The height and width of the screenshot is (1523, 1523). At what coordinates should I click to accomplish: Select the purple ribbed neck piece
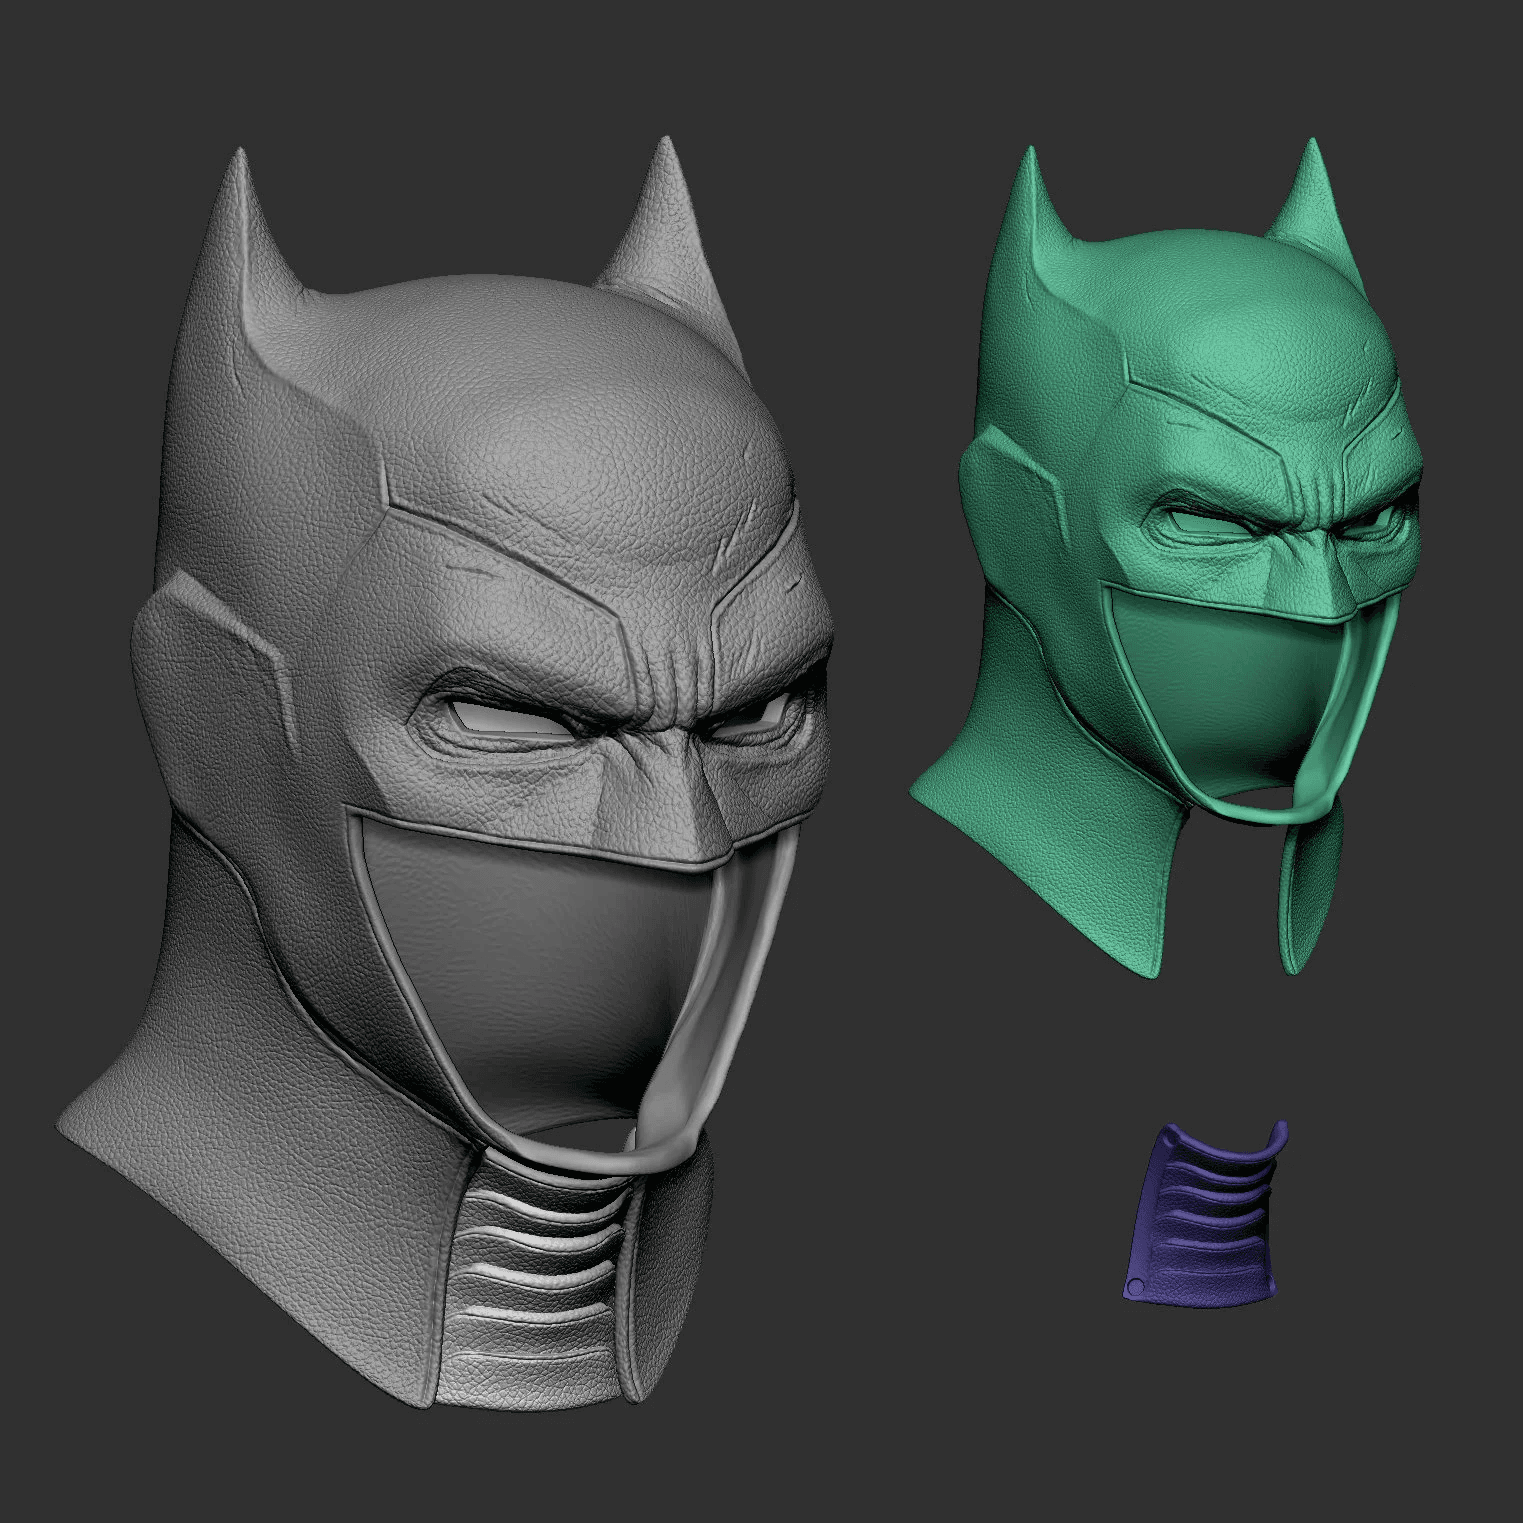[x=1205, y=1212]
